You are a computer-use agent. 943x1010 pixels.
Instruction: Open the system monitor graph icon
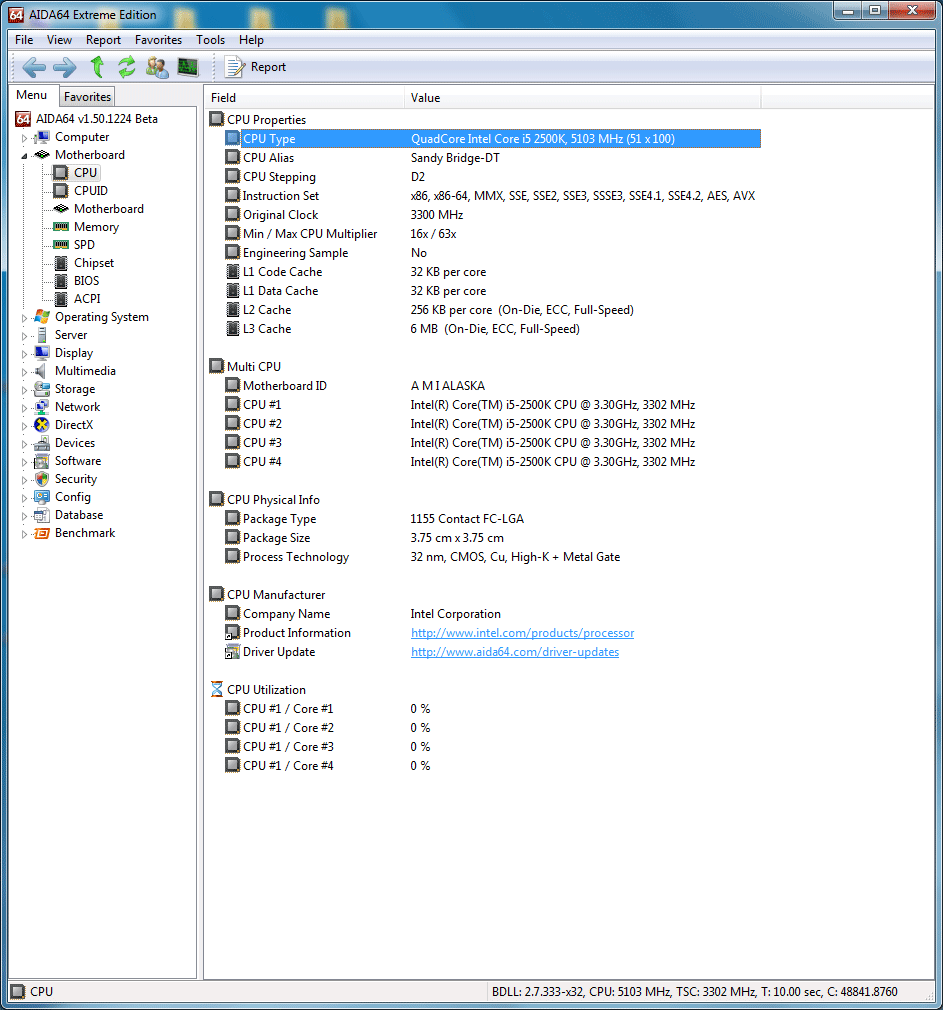point(187,67)
